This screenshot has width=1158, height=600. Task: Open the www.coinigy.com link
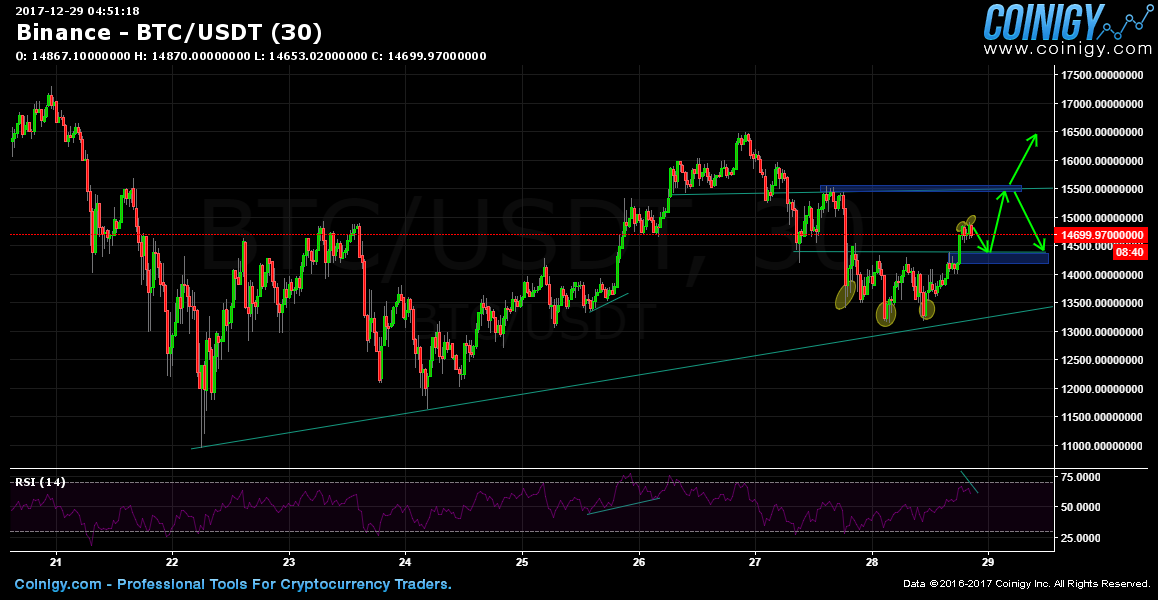coord(1066,50)
